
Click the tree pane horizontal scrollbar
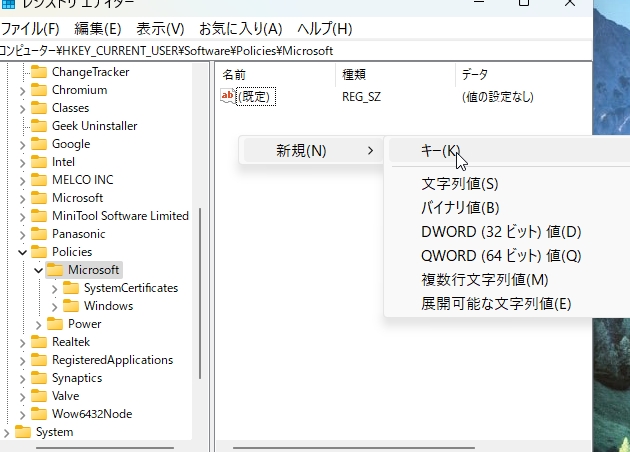point(105,448)
